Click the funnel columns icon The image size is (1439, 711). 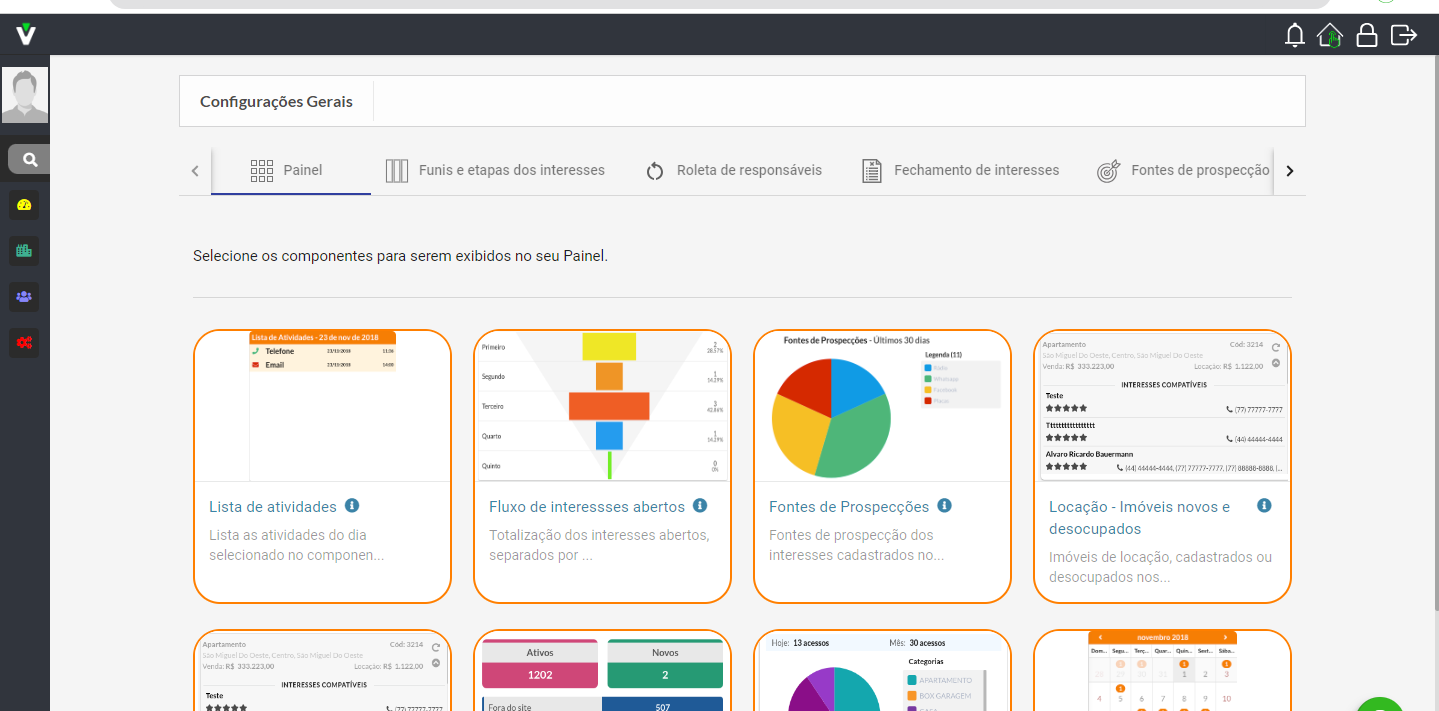[397, 171]
